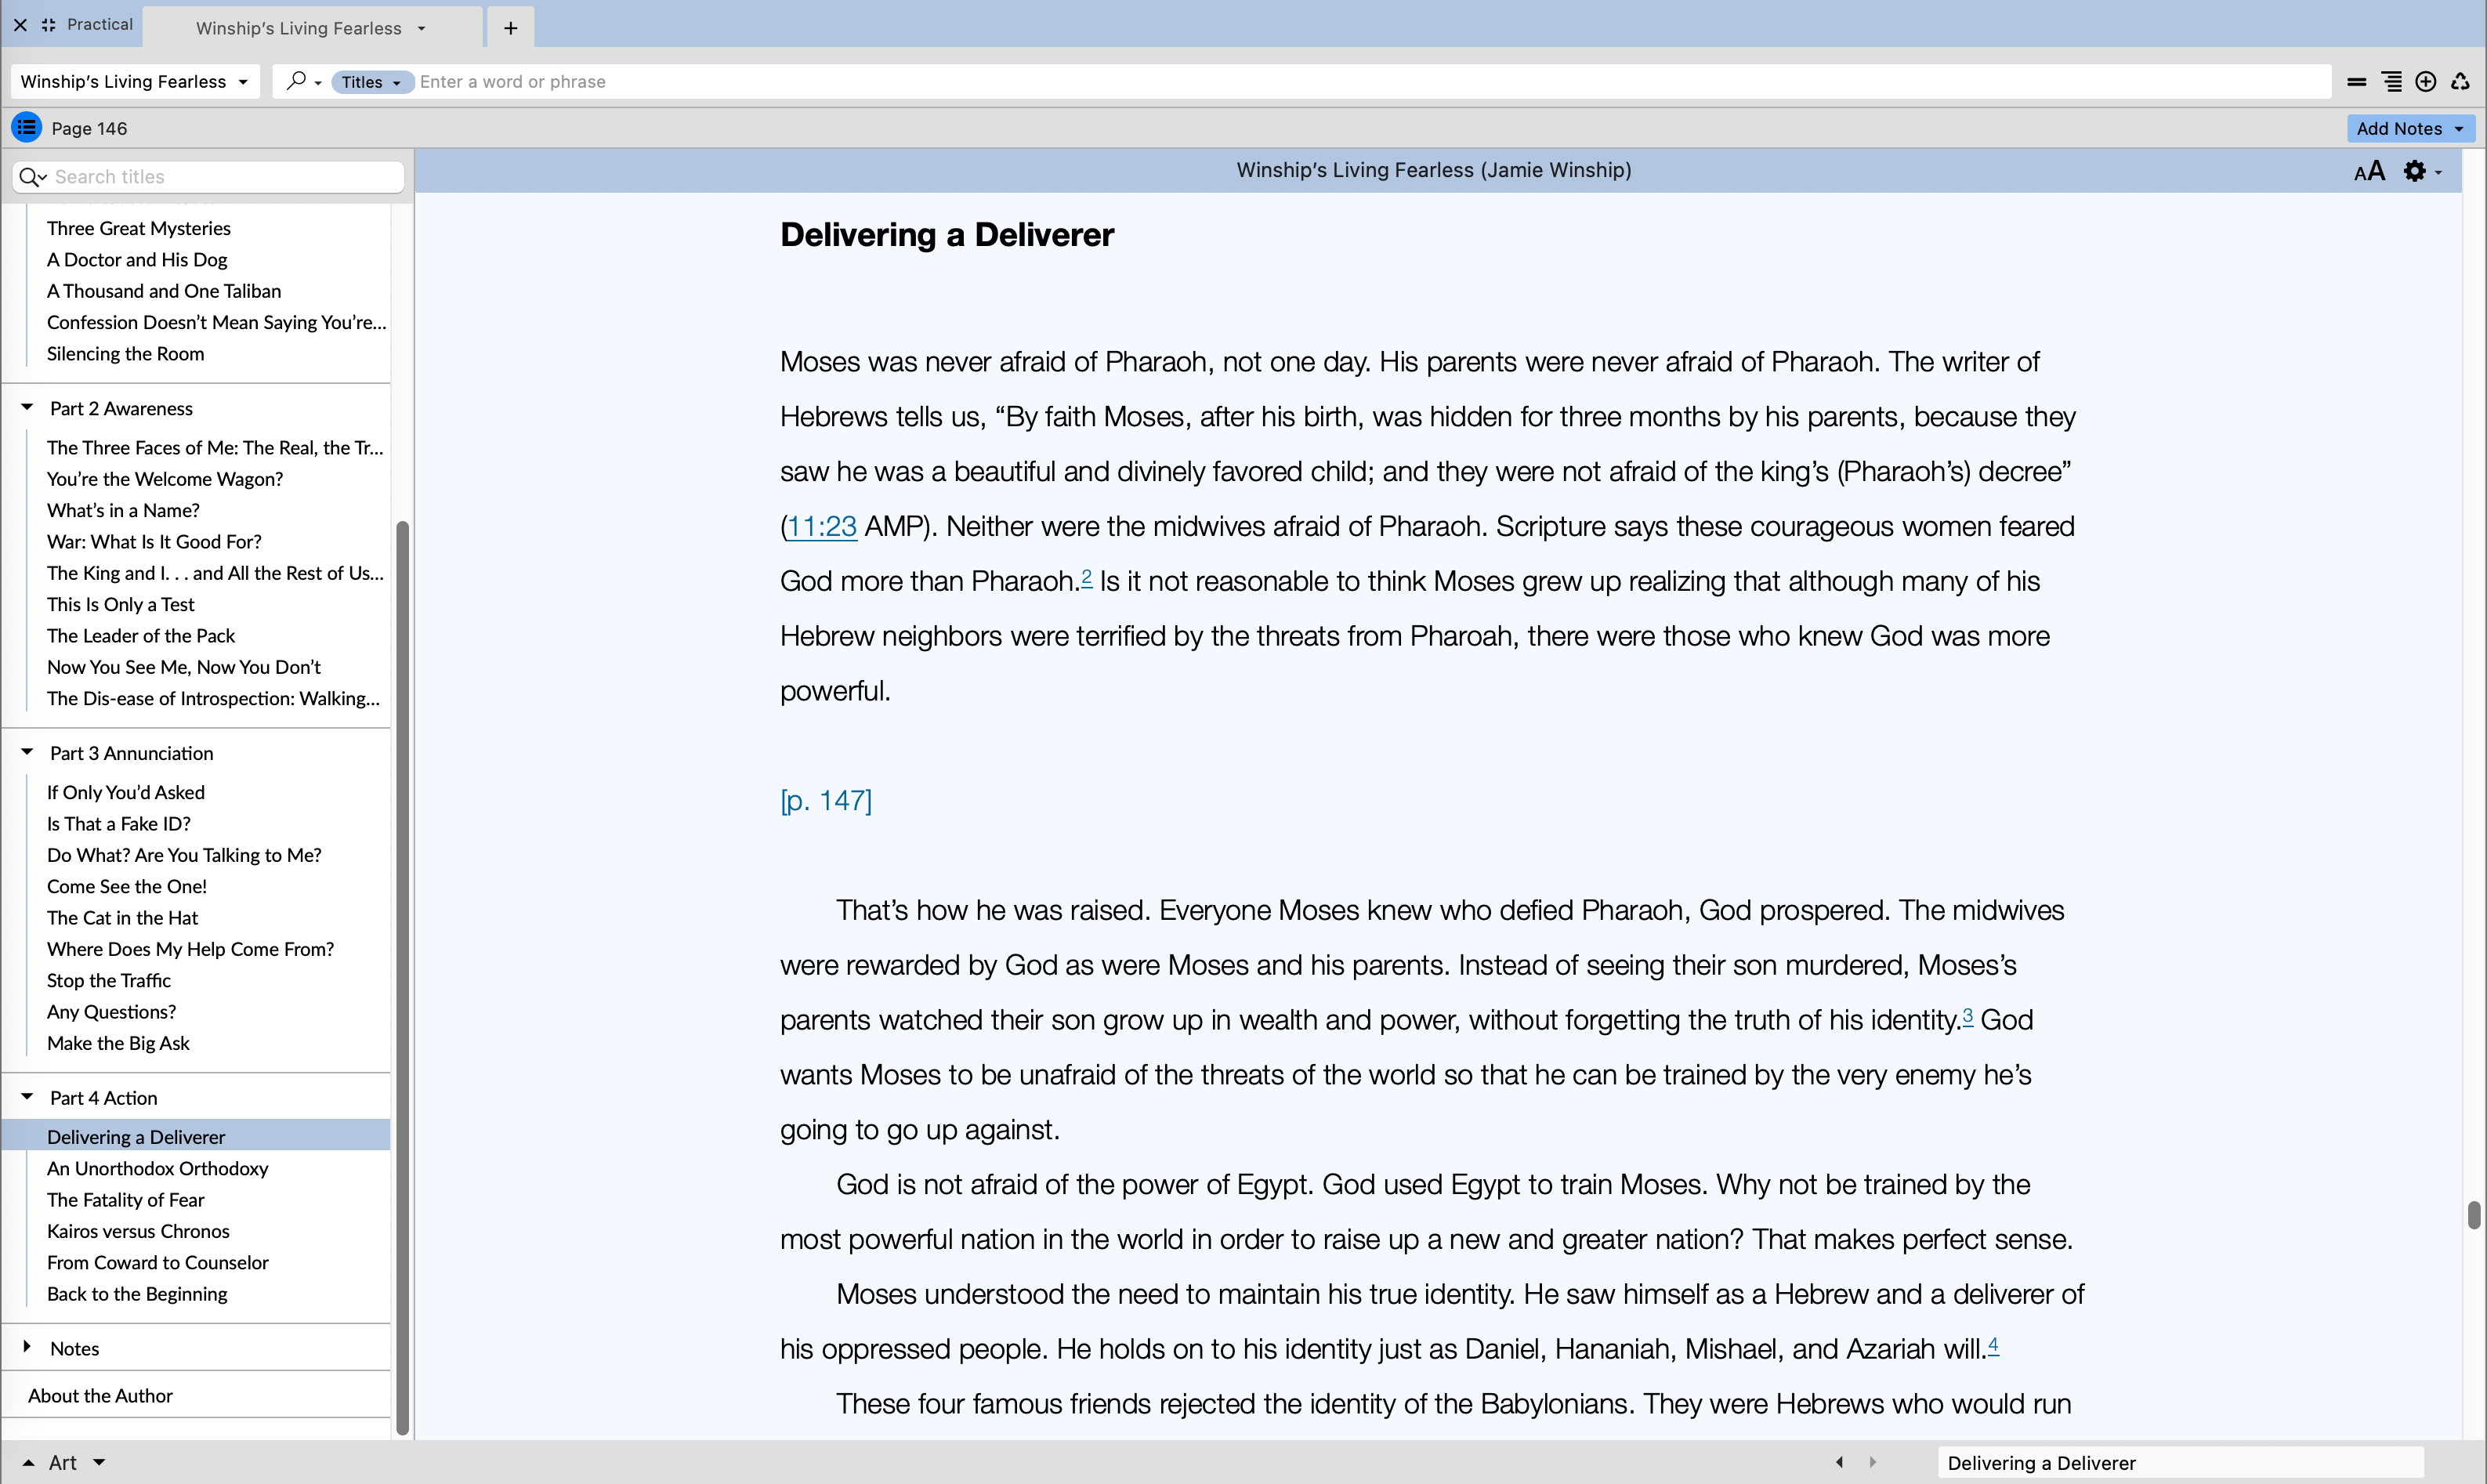Image resolution: width=2487 pixels, height=1484 pixels.
Task: Open the Winship's Living Fearless tab dropdown arrow
Action: (x=421, y=28)
